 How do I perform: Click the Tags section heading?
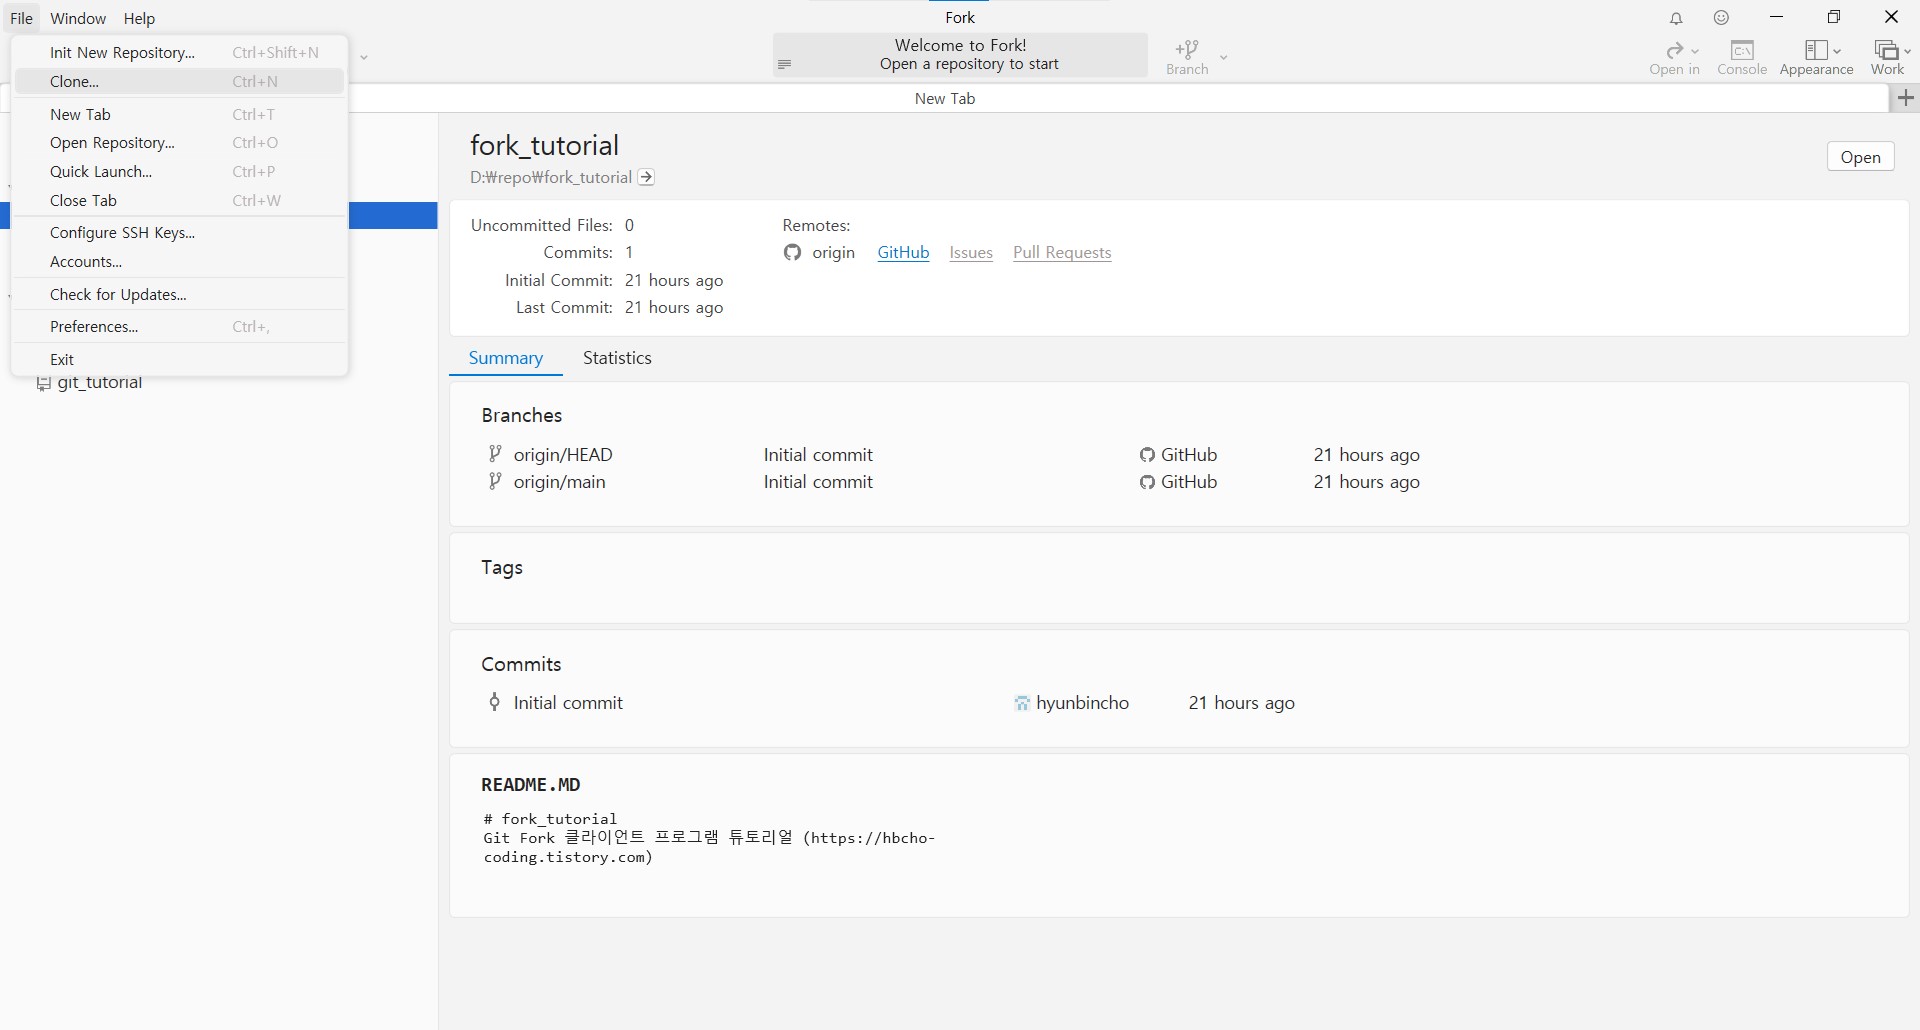[502, 567]
